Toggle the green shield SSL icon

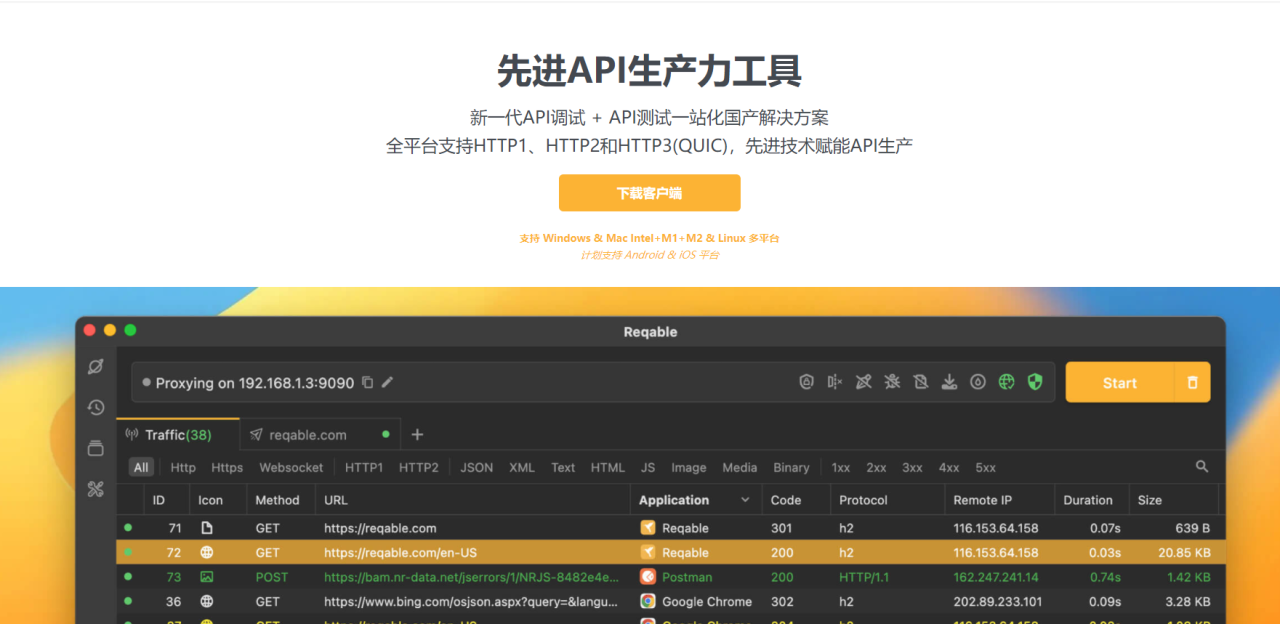[x=1035, y=382]
